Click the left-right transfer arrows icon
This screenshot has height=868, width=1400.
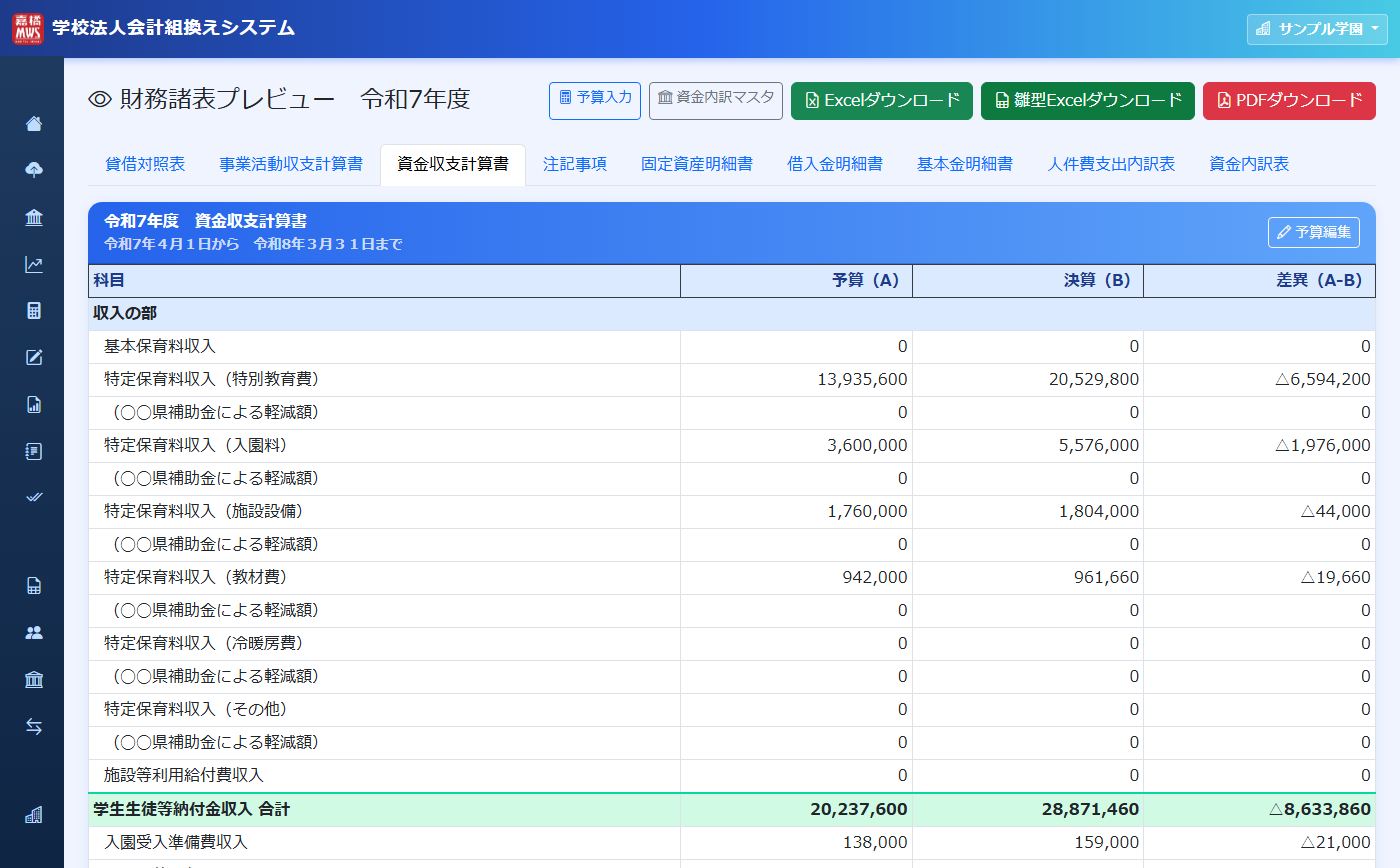[x=34, y=727]
